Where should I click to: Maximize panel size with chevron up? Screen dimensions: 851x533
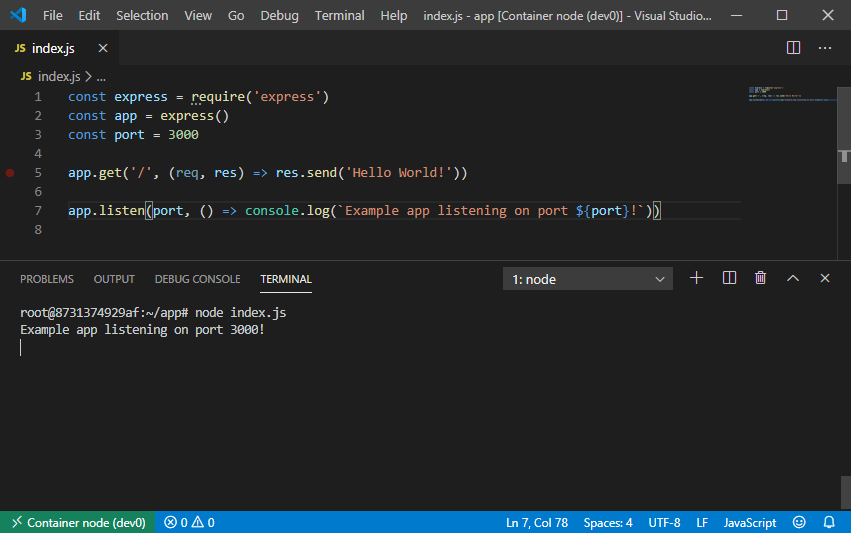[x=793, y=278]
